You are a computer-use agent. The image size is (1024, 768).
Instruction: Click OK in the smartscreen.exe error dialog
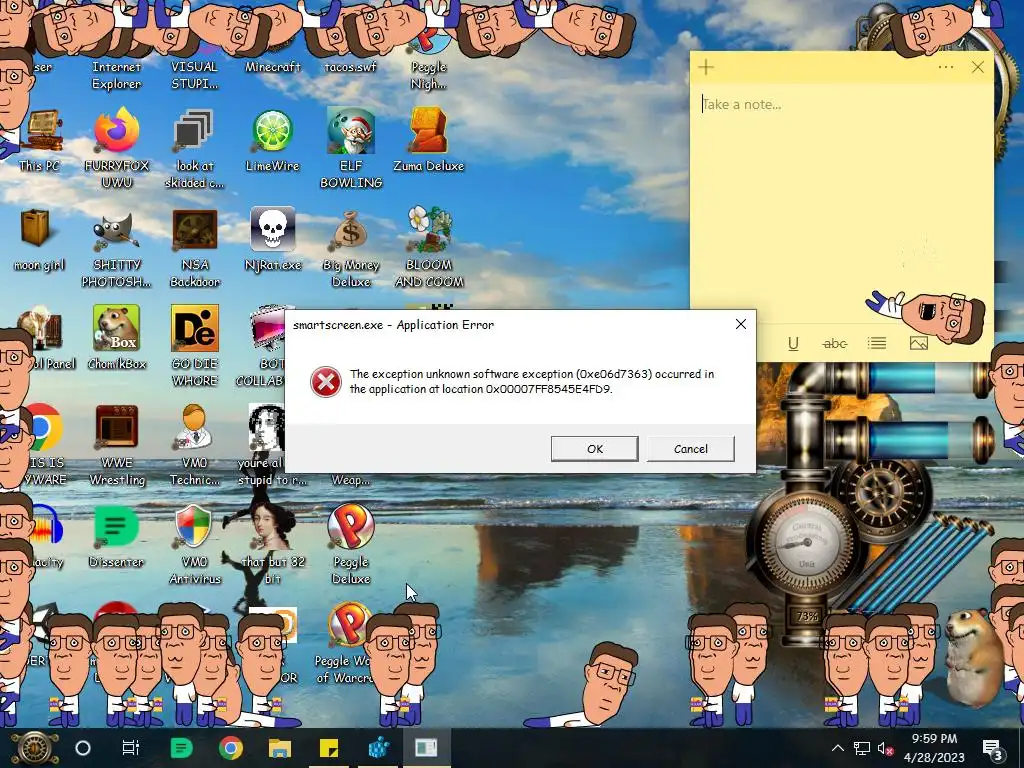pyautogui.click(x=594, y=449)
